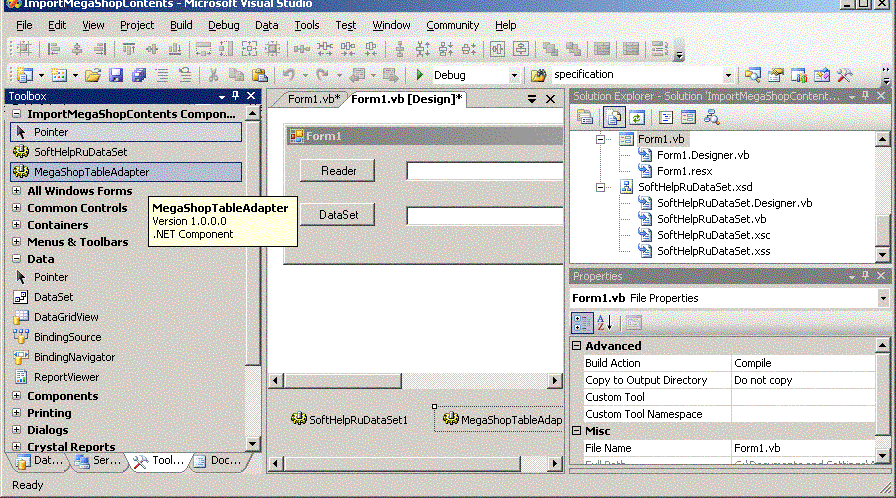
Task: Click the designer horizontal scrollbar right arrow
Action: 554,380
